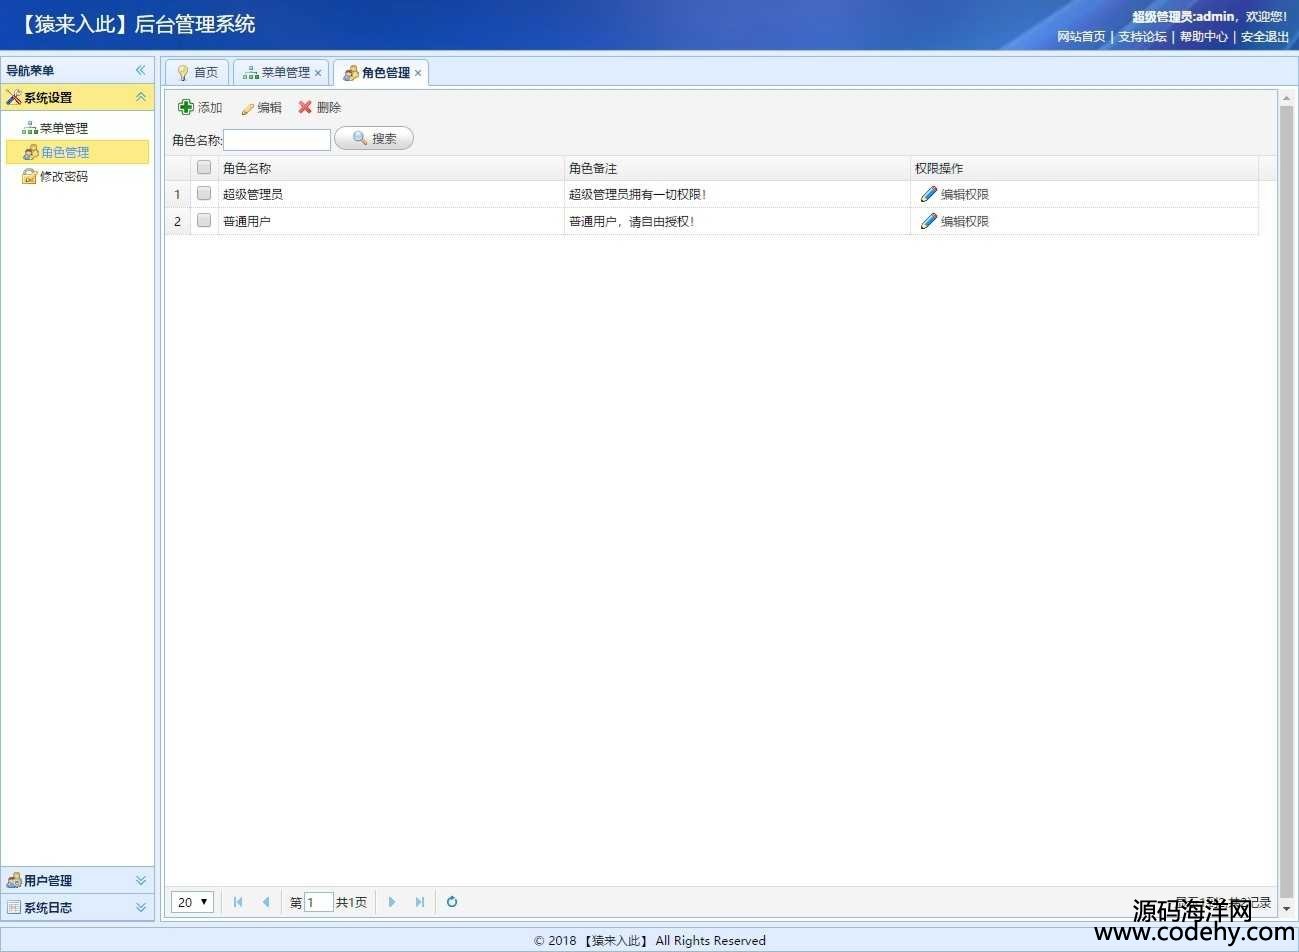This screenshot has width=1299, height=952.
Task: Switch to the 首页 tab
Action: (198, 73)
